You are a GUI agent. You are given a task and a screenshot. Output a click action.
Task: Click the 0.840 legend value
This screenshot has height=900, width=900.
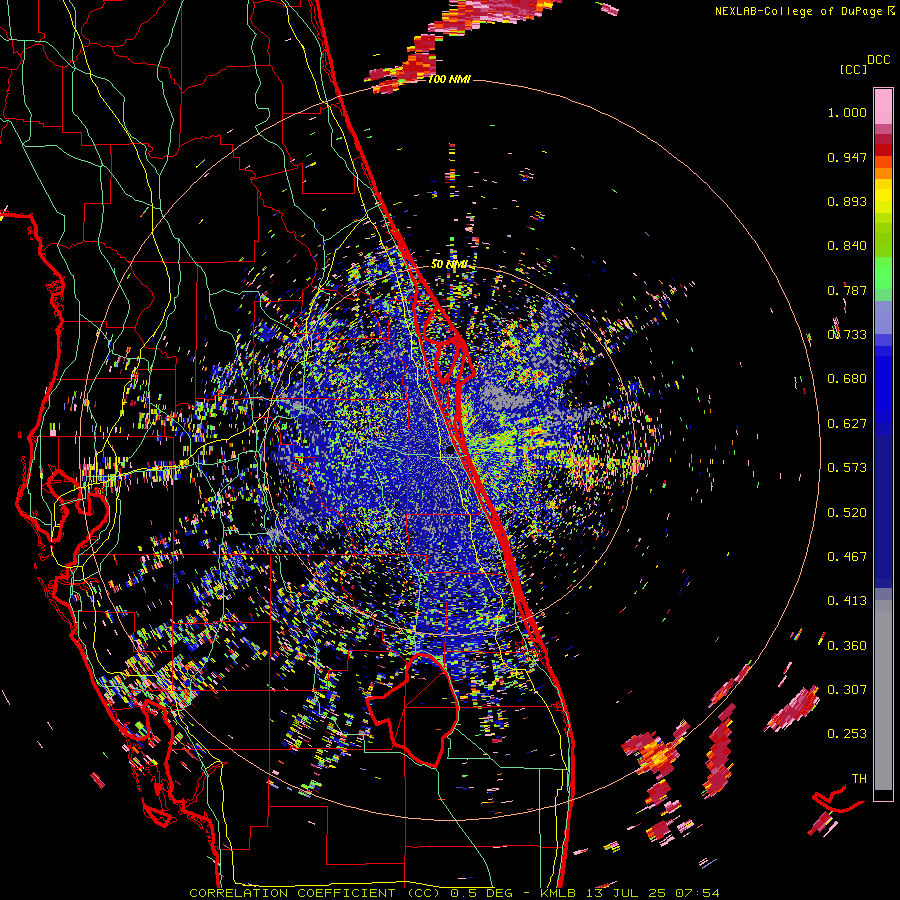click(847, 246)
